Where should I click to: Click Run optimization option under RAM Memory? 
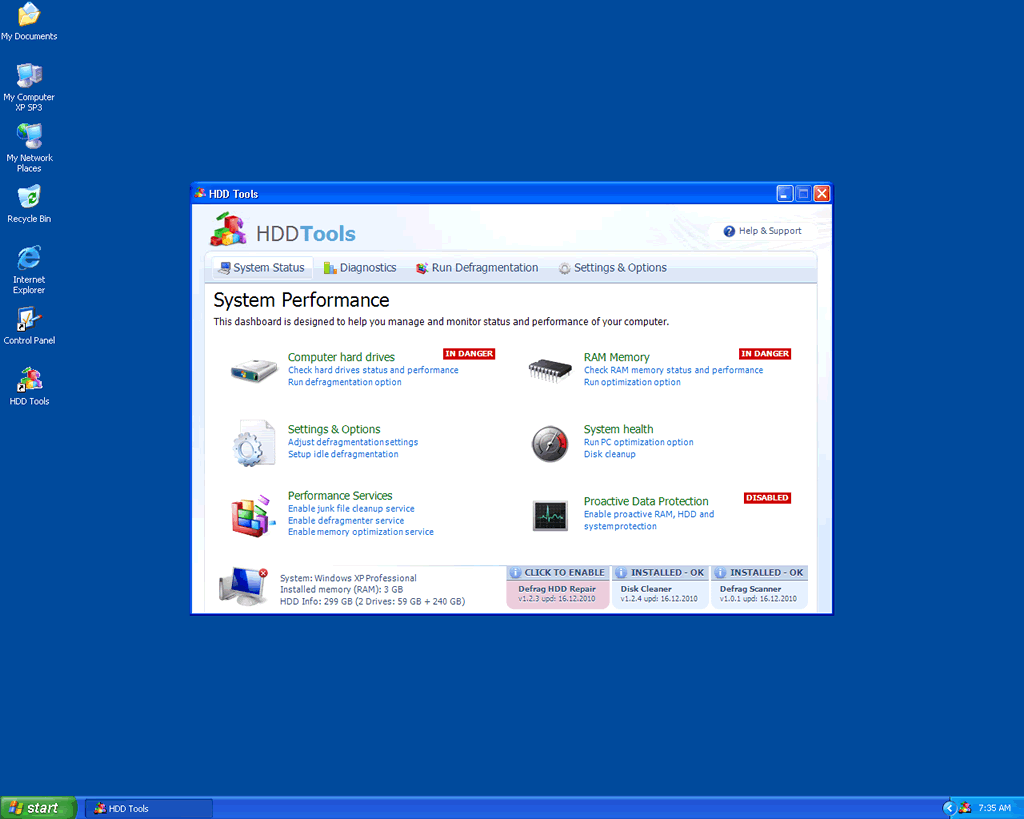(x=632, y=382)
